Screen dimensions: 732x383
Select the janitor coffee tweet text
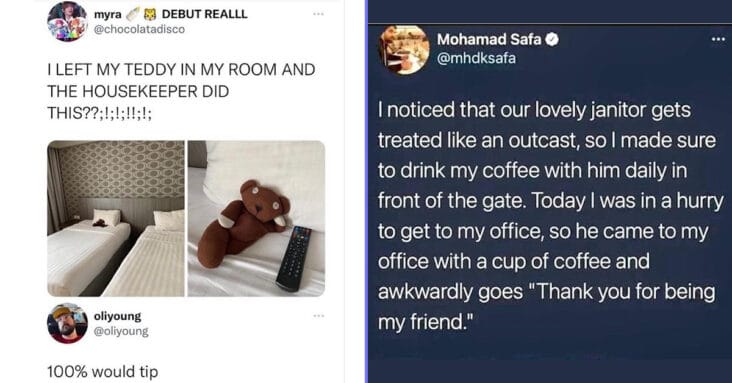551,216
